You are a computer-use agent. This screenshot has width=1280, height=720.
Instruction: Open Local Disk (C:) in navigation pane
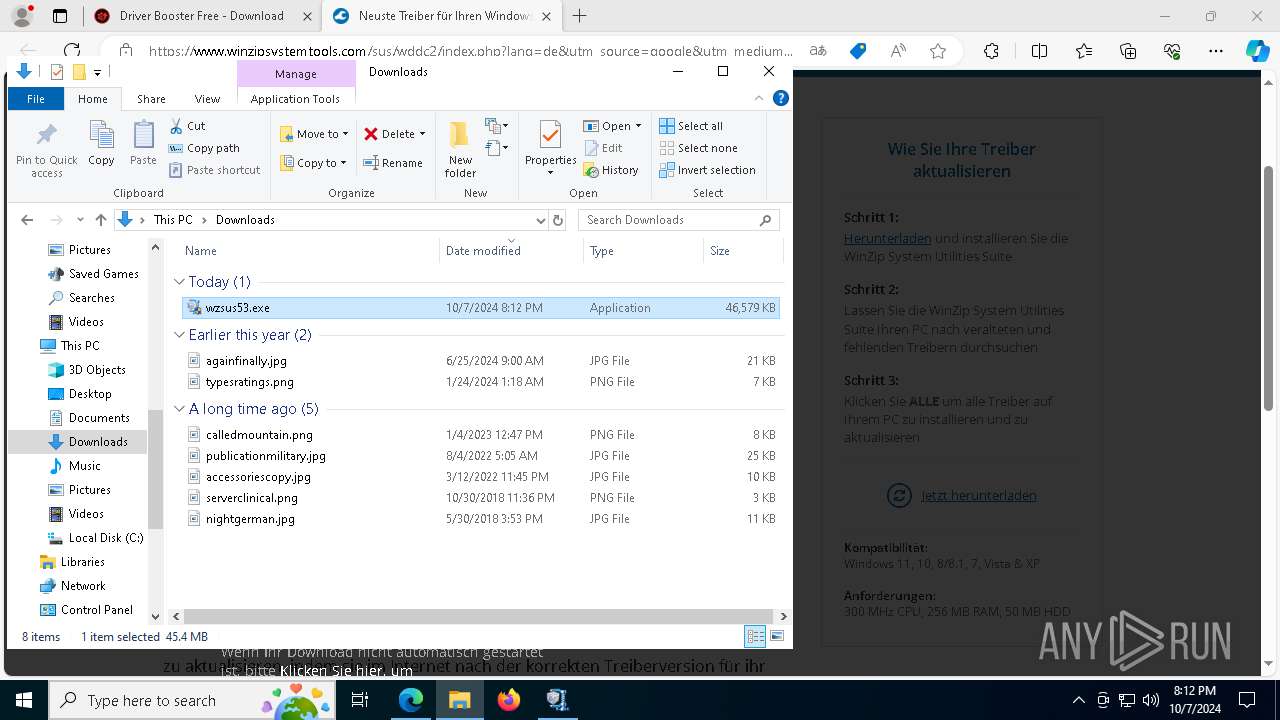click(x=96, y=538)
